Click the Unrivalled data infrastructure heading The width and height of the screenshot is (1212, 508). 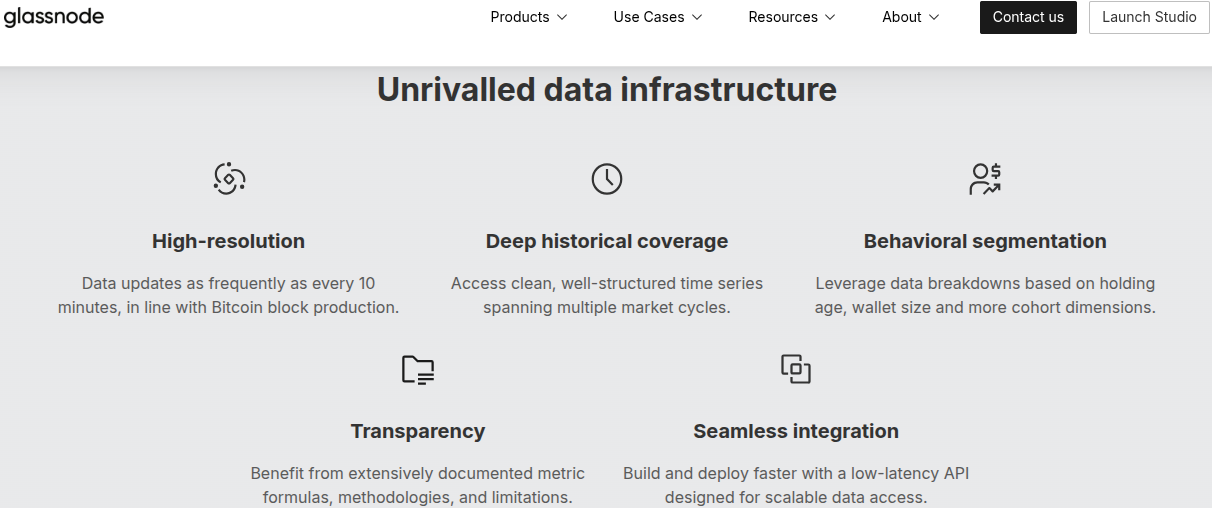pyautogui.click(x=606, y=90)
